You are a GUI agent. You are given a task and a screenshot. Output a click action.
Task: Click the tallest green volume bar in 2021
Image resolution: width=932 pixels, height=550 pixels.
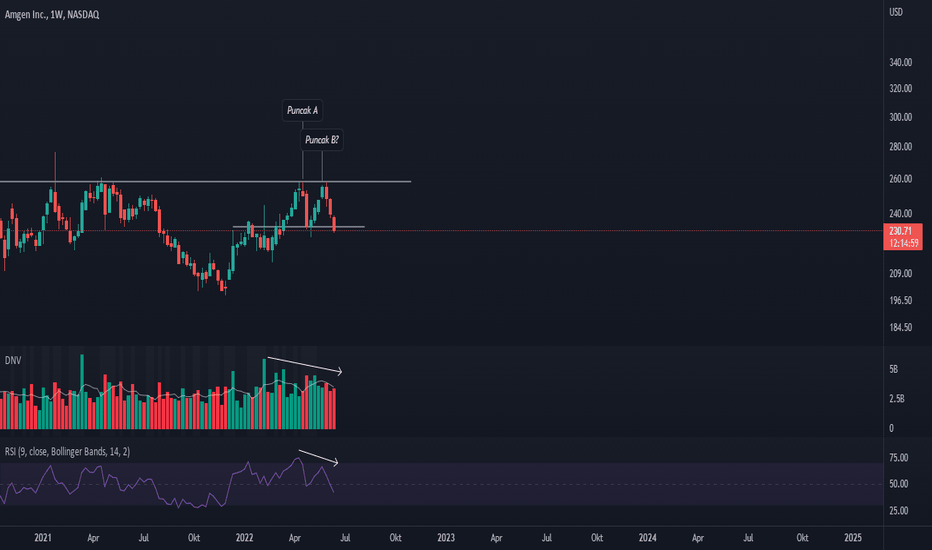(x=82, y=392)
